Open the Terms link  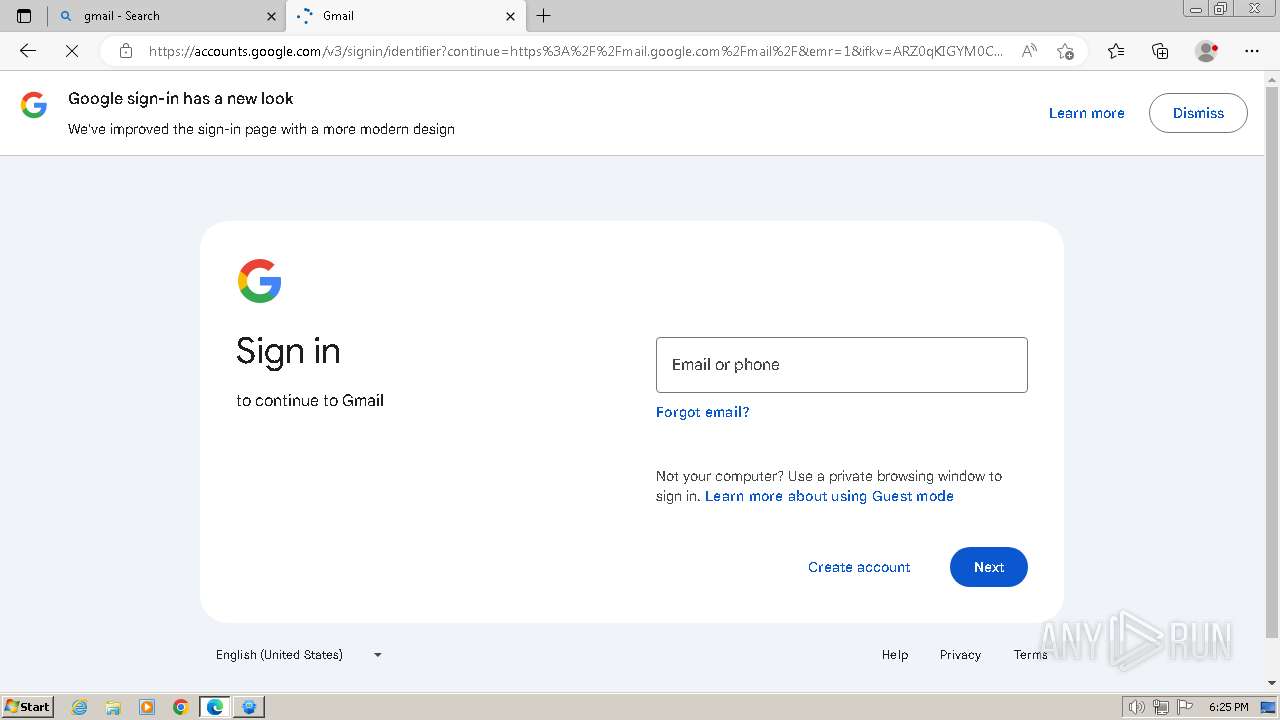coord(1030,655)
